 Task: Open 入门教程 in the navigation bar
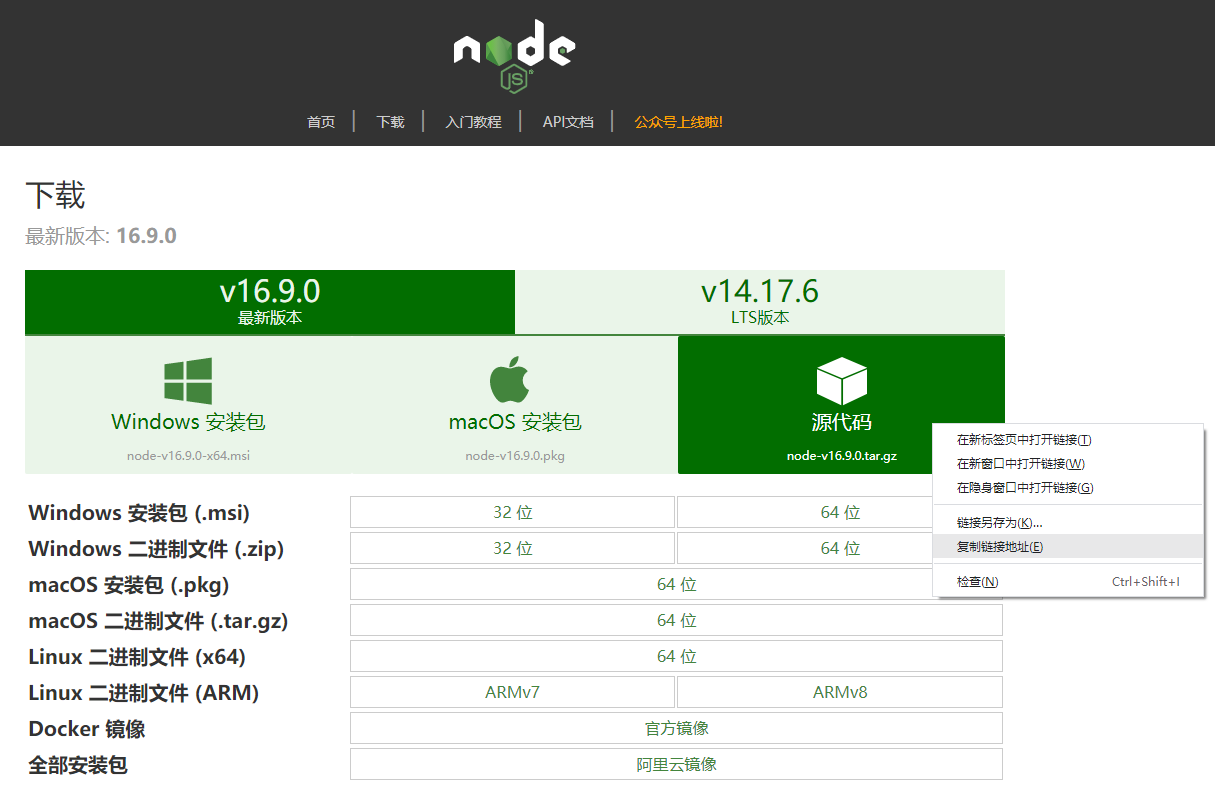click(473, 122)
